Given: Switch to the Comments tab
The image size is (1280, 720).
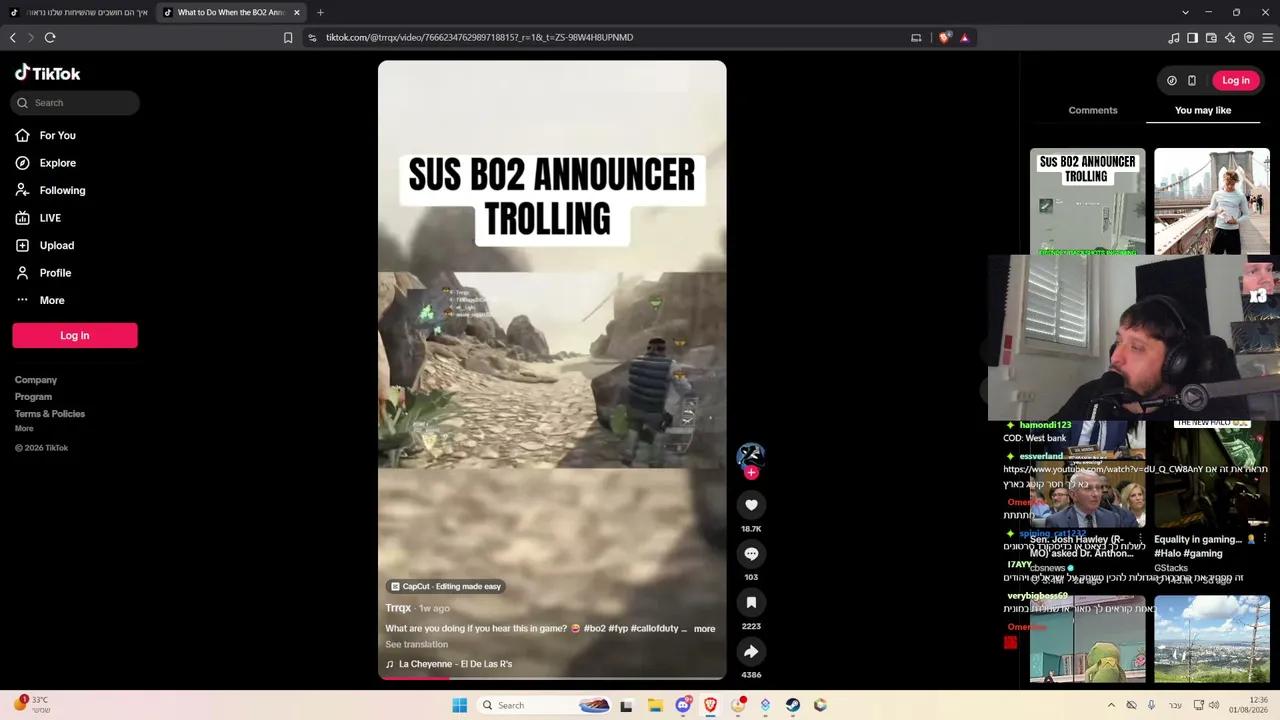Looking at the screenshot, I should point(1093,110).
